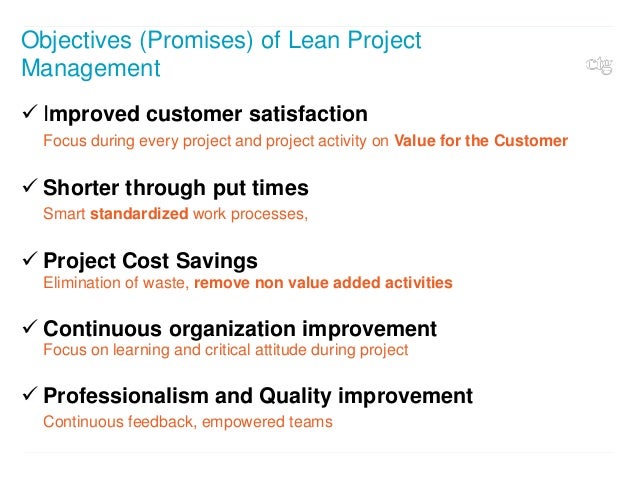Image resolution: width=638 pixels, height=479 pixels.
Task: Click the slide title Objectives of Lean Project
Action: [x=221, y=41]
